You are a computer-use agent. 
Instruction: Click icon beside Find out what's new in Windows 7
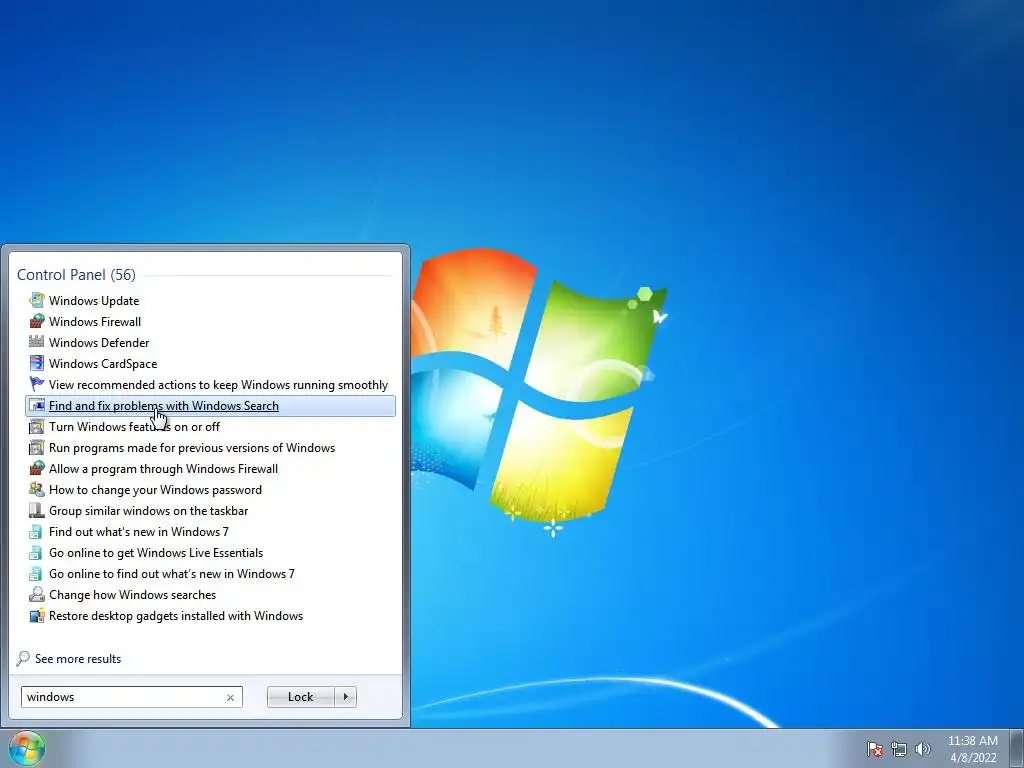pos(37,532)
